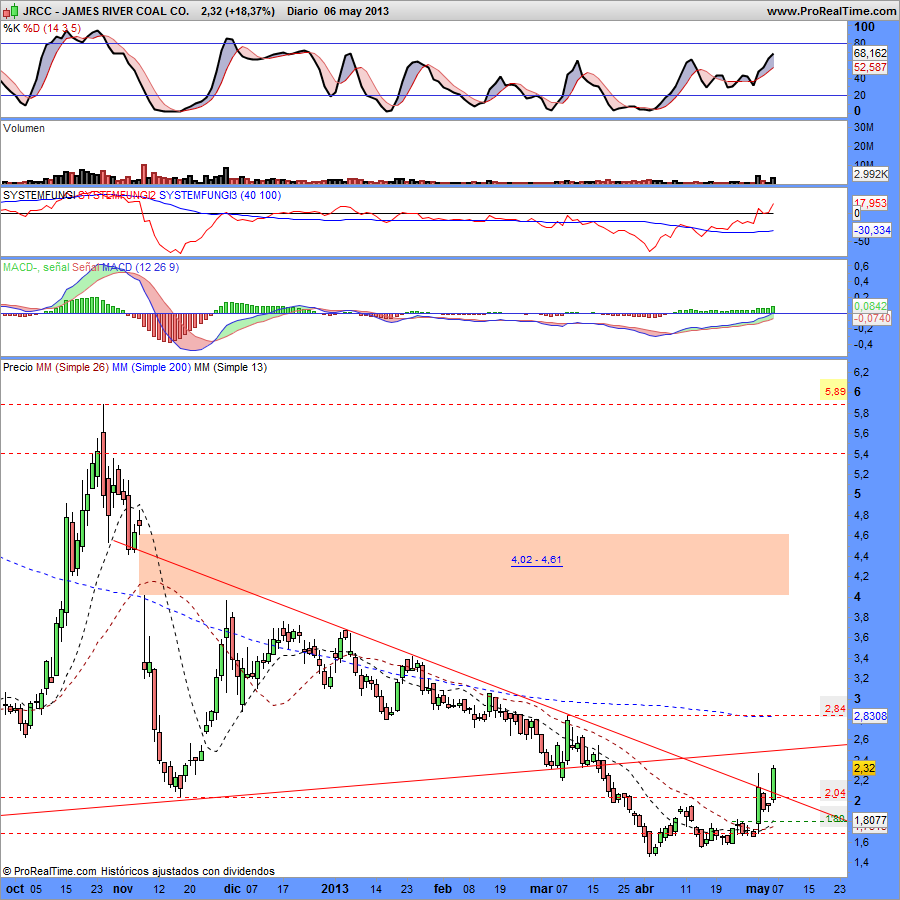This screenshot has height=900, width=900.
Task: Click the 2.992K volume value box
Action: pos(870,174)
